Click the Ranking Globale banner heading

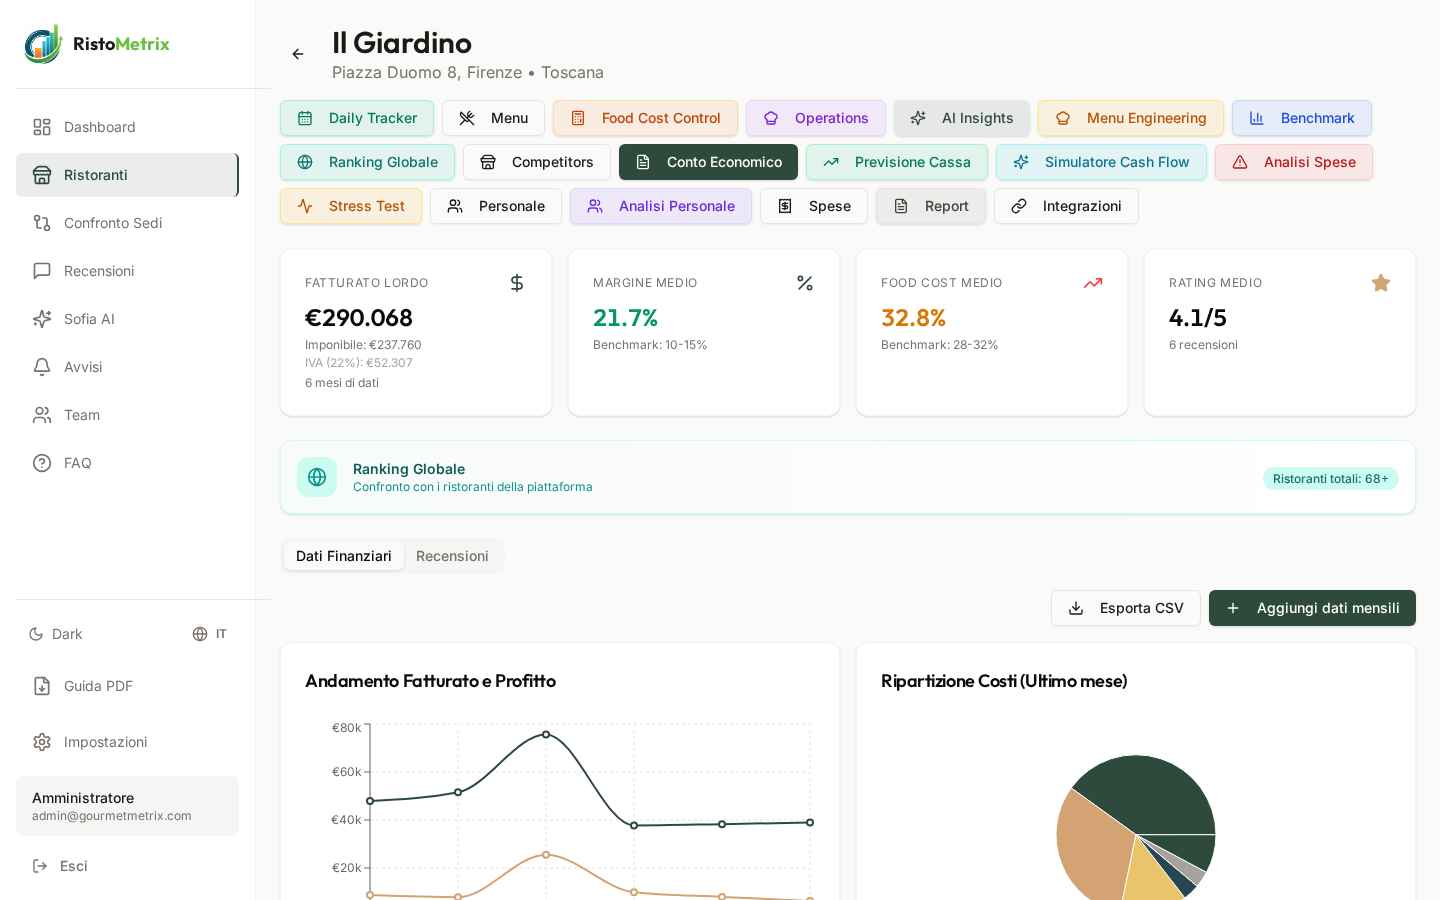(409, 469)
